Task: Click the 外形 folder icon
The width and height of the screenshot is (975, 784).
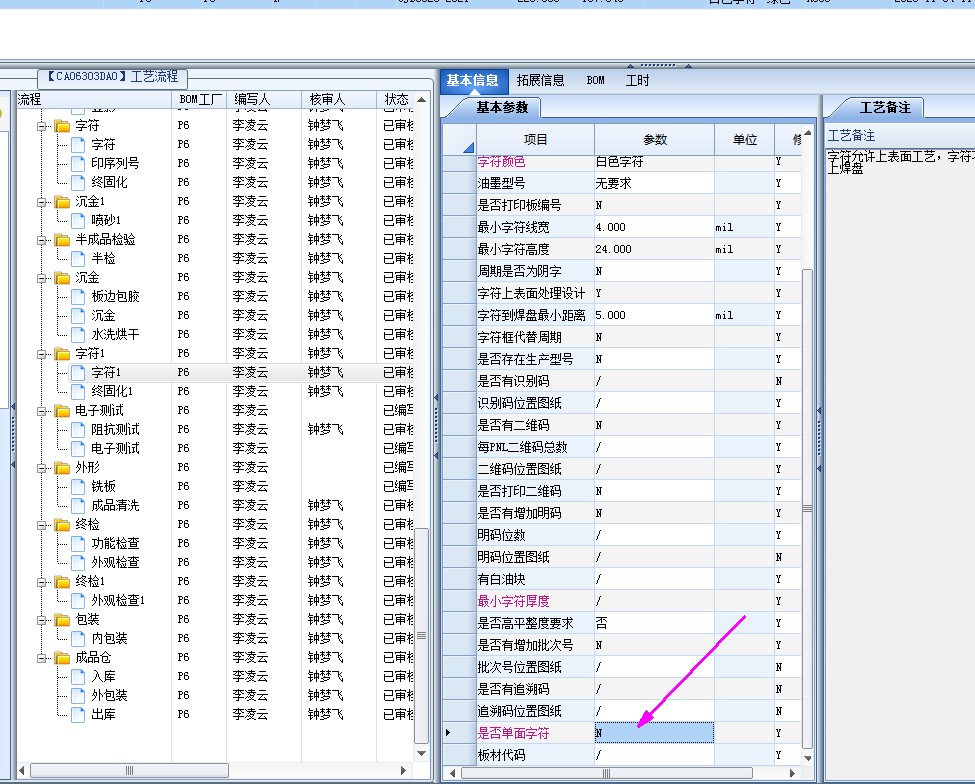Action: click(x=62, y=468)
